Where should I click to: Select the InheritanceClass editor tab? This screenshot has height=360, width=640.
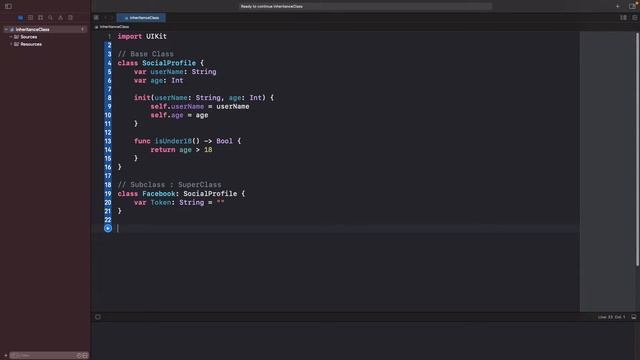point(141,18)
